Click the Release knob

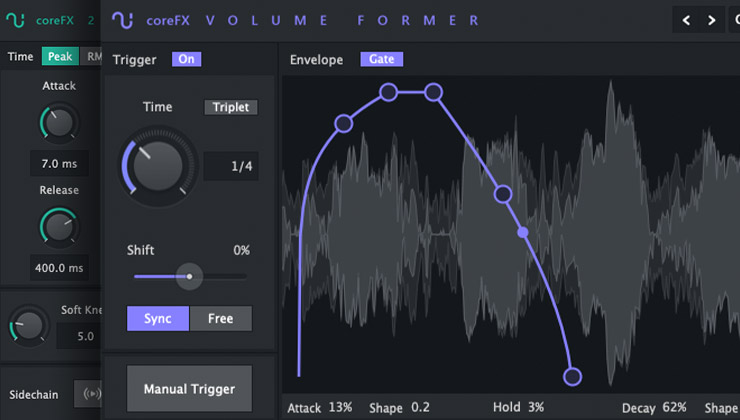click(x=59, y=227)
